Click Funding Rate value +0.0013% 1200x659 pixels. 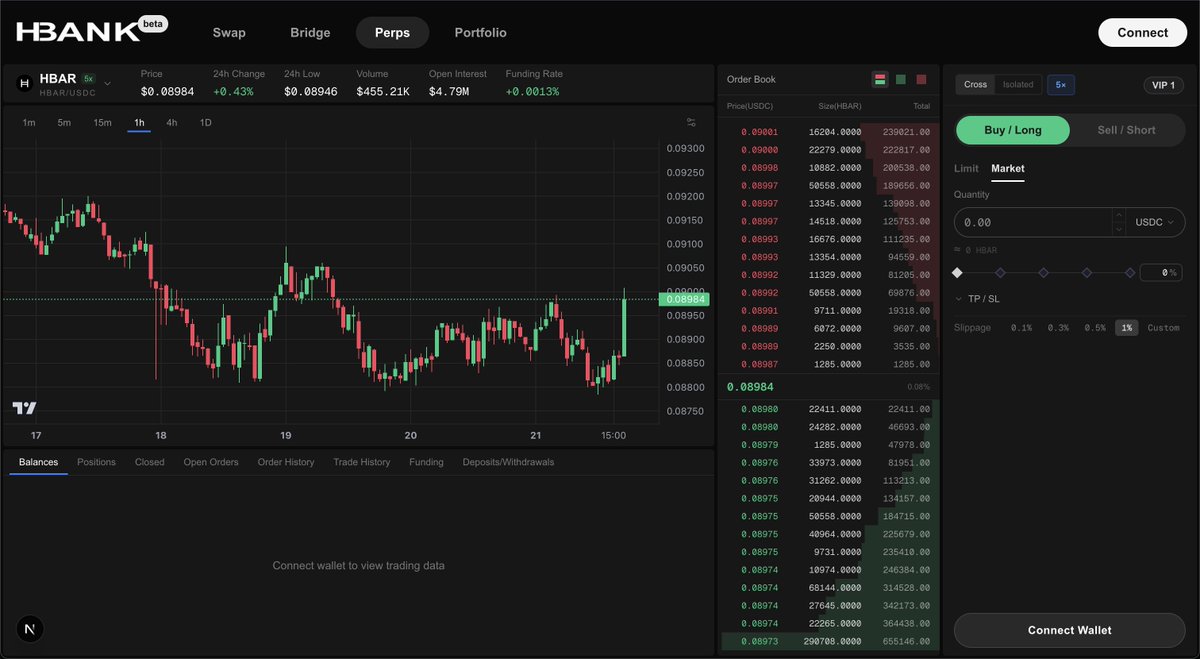pyautogui.click(x=532, y=91)
